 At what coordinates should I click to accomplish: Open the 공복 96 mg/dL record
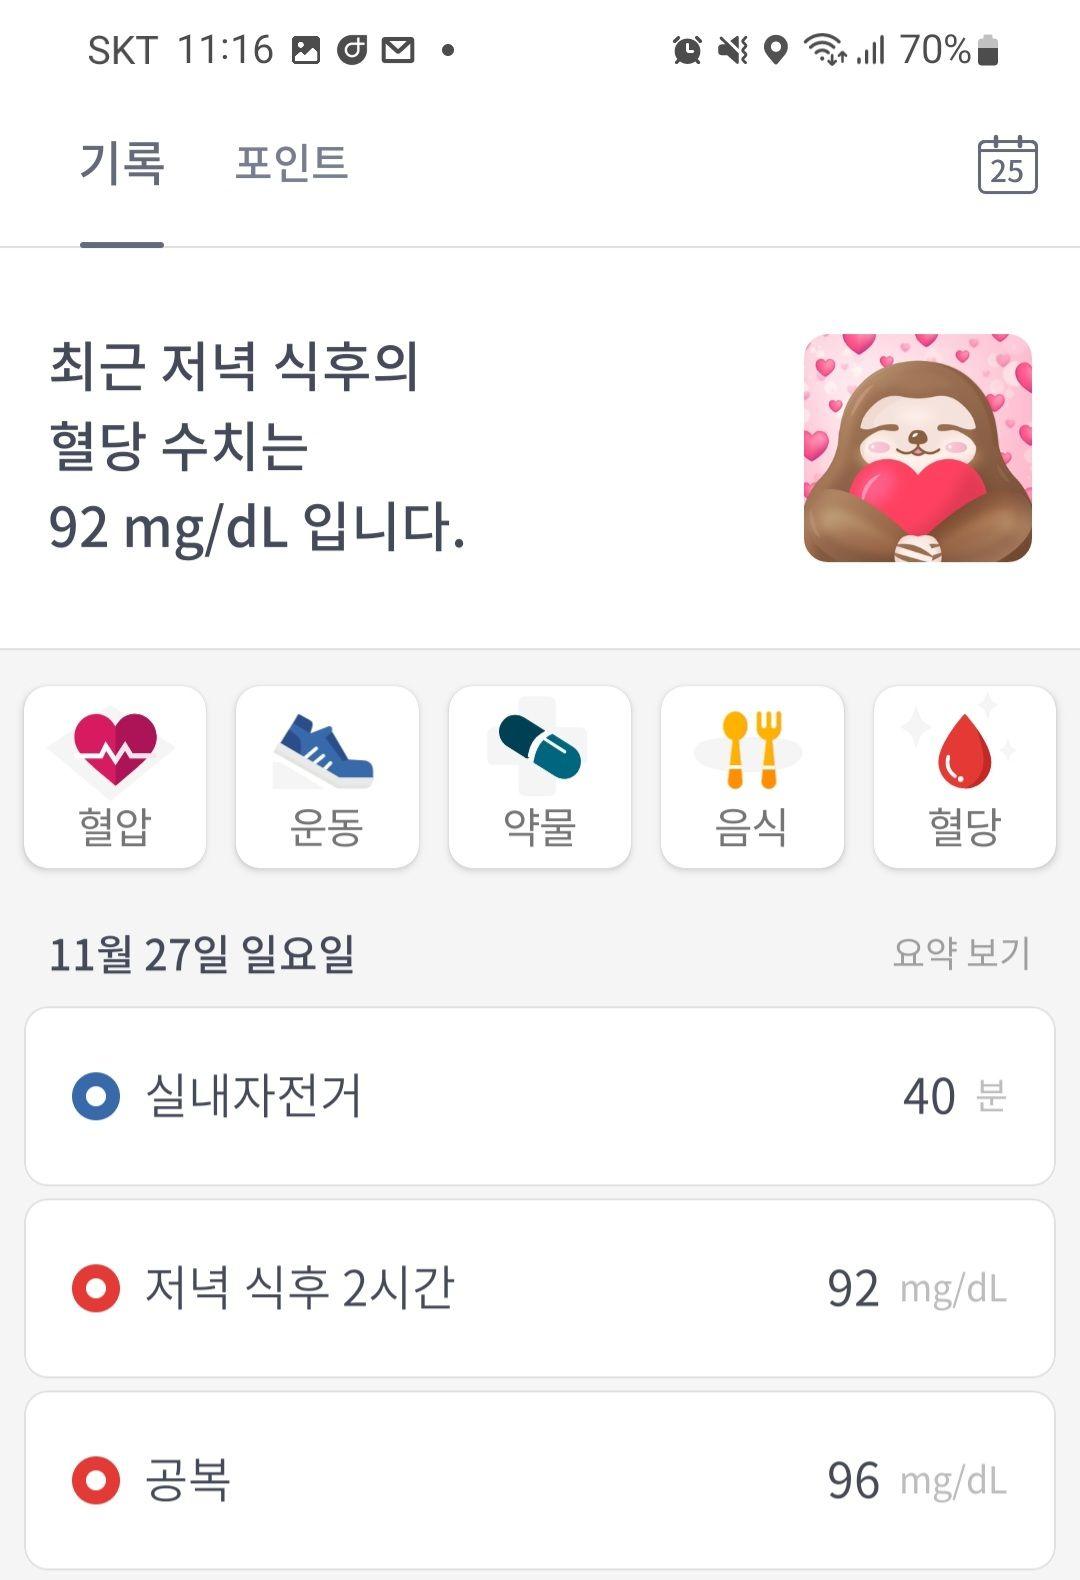[x=540, y=1481]
